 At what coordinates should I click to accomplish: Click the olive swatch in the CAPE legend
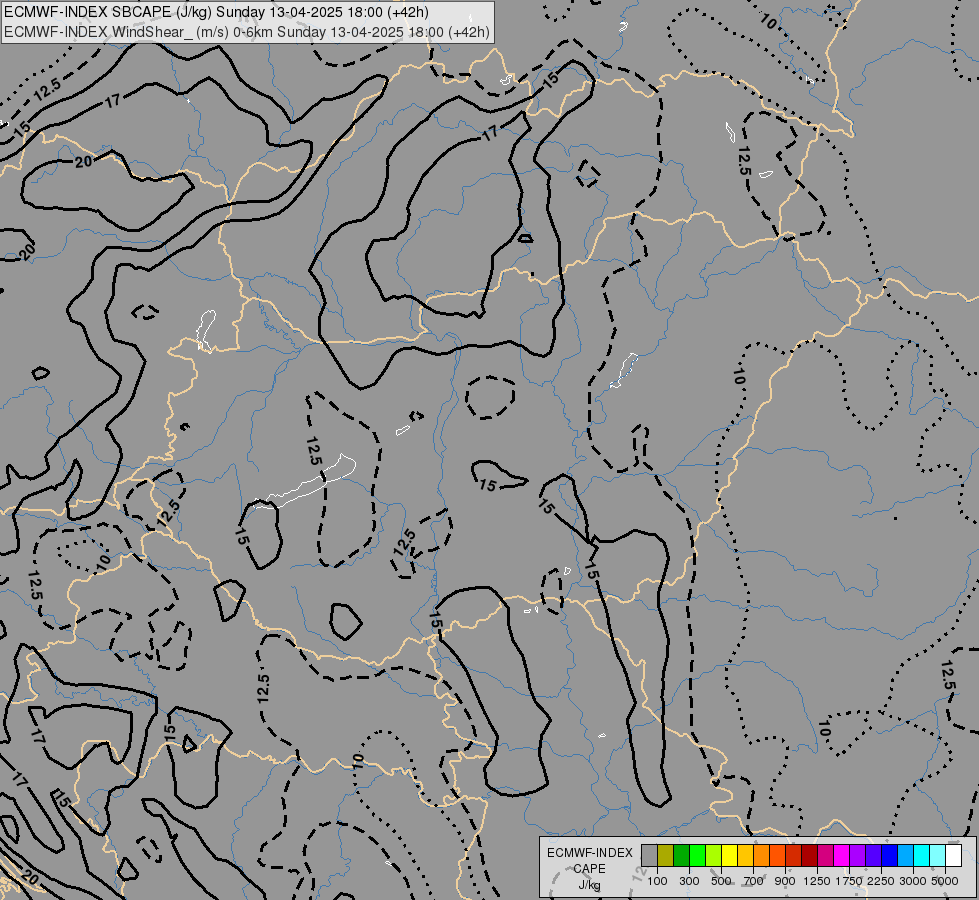tap(665, 855)
